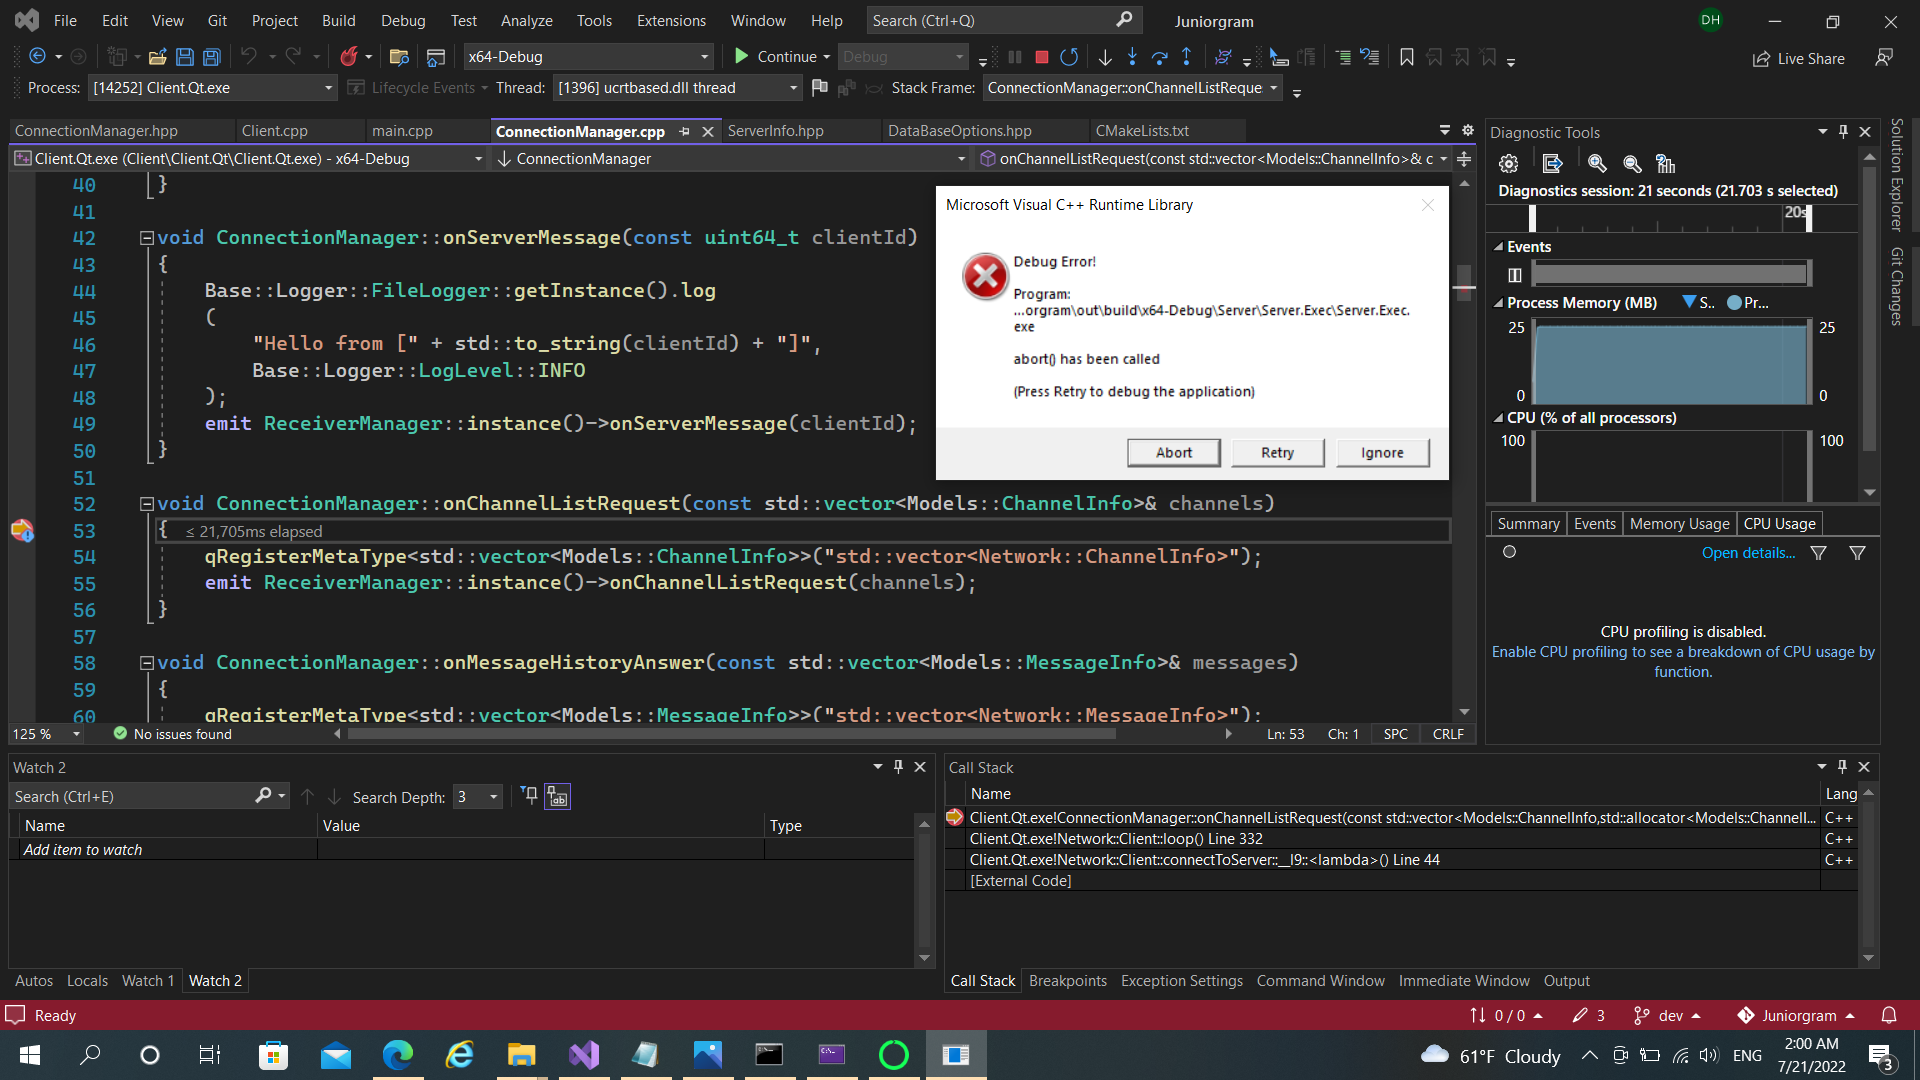The height and width of the screenshot is (1080, 1920).
Task: Pin the Call Stack panel
Action: coord(1841,766)
